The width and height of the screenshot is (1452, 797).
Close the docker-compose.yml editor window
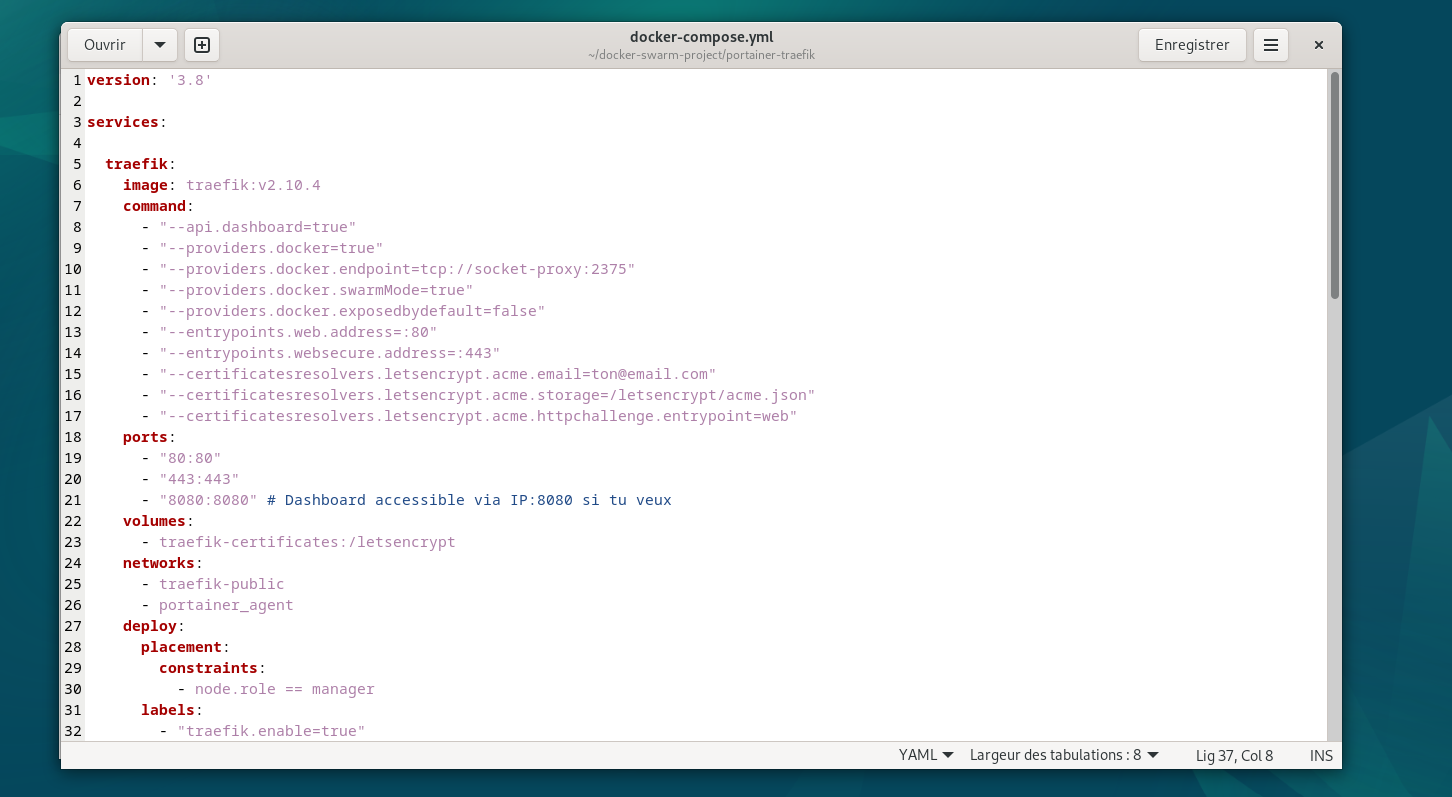(1318, 45)
